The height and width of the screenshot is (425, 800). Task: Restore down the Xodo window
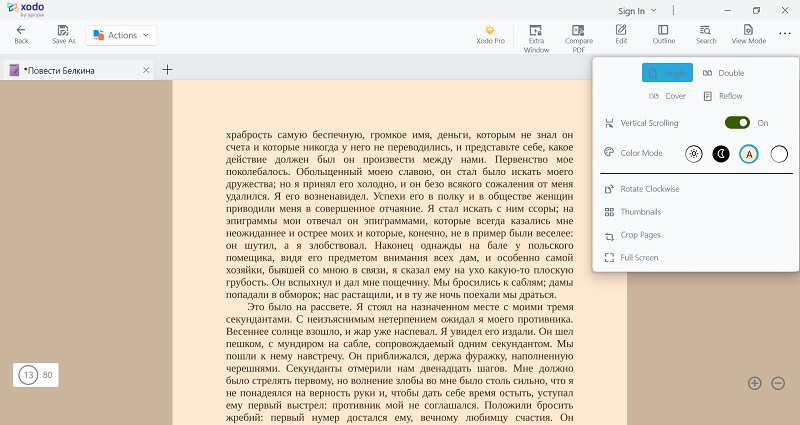(x=756, y=10)
